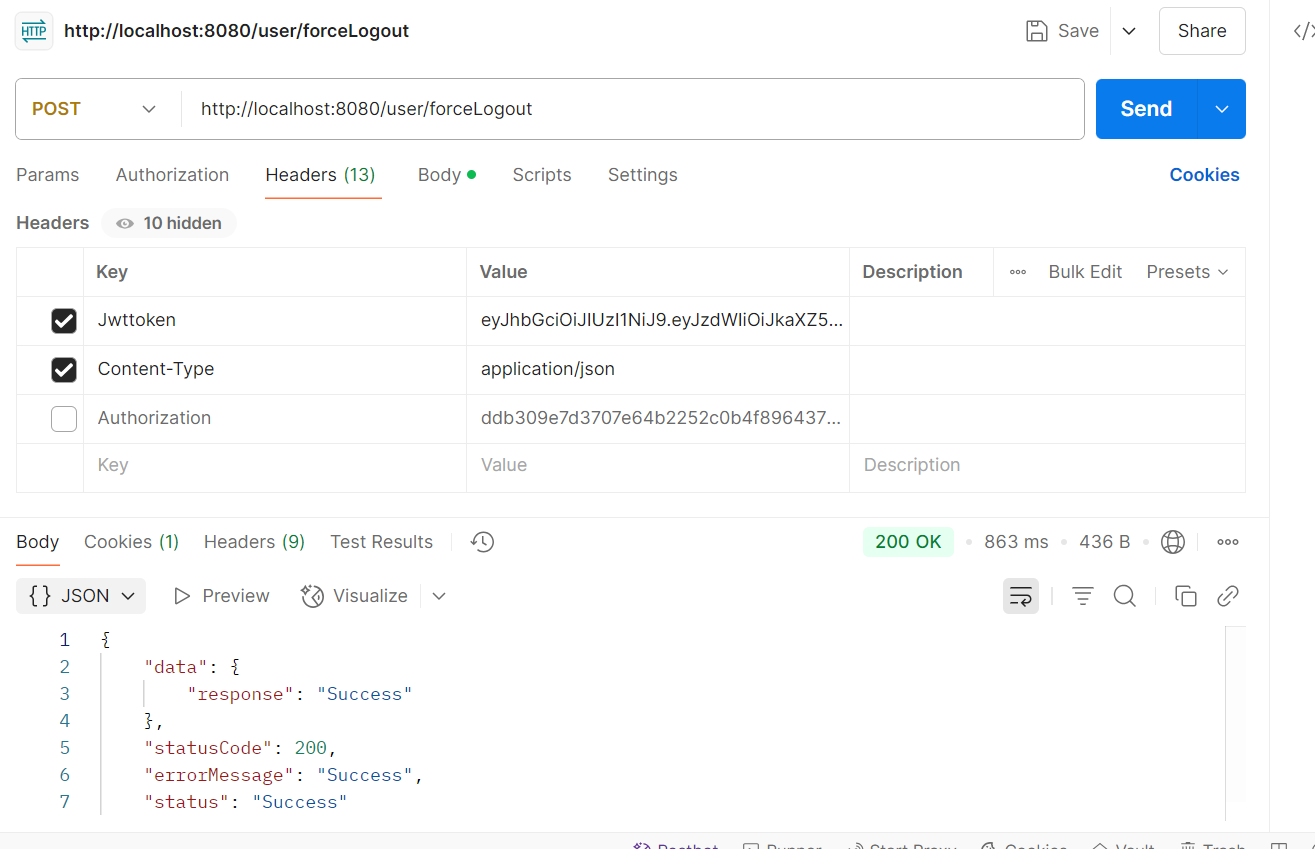The width and height of the screenshot is (1315, 849).
Task: Click the "response": "Success" line
Action: 300,694
